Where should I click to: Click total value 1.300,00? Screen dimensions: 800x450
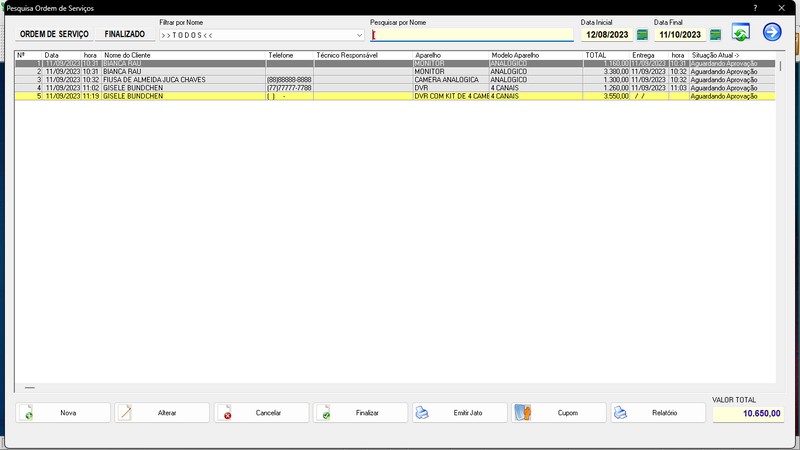(606, 80)
